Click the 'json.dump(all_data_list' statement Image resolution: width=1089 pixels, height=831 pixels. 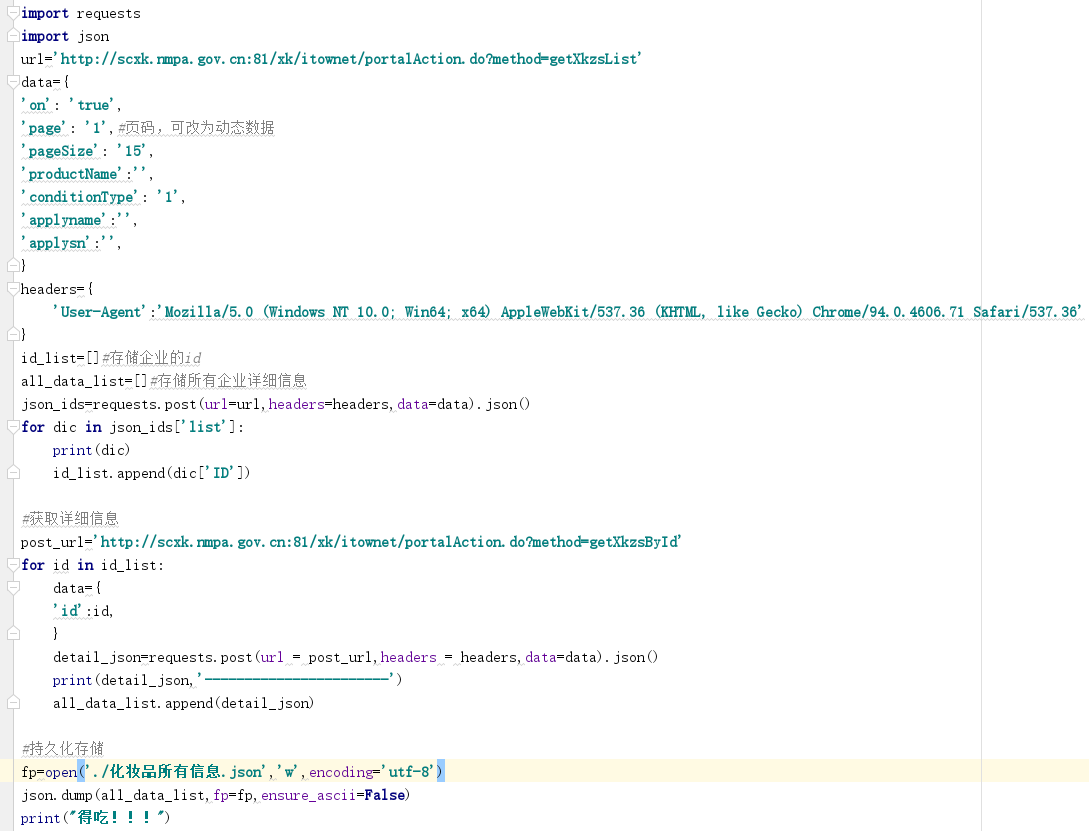click(x=215, y=795)
